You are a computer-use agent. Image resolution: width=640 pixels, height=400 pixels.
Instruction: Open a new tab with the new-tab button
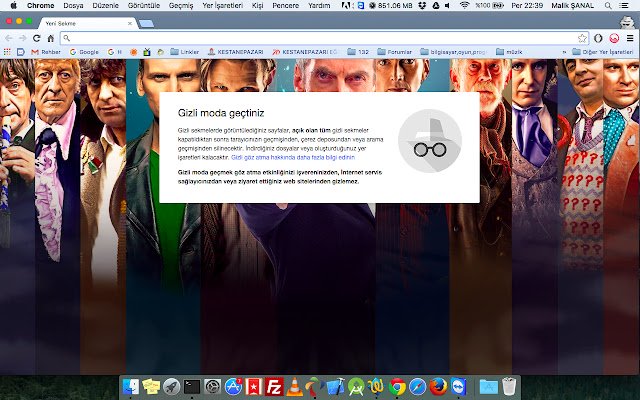coord(146,24)
